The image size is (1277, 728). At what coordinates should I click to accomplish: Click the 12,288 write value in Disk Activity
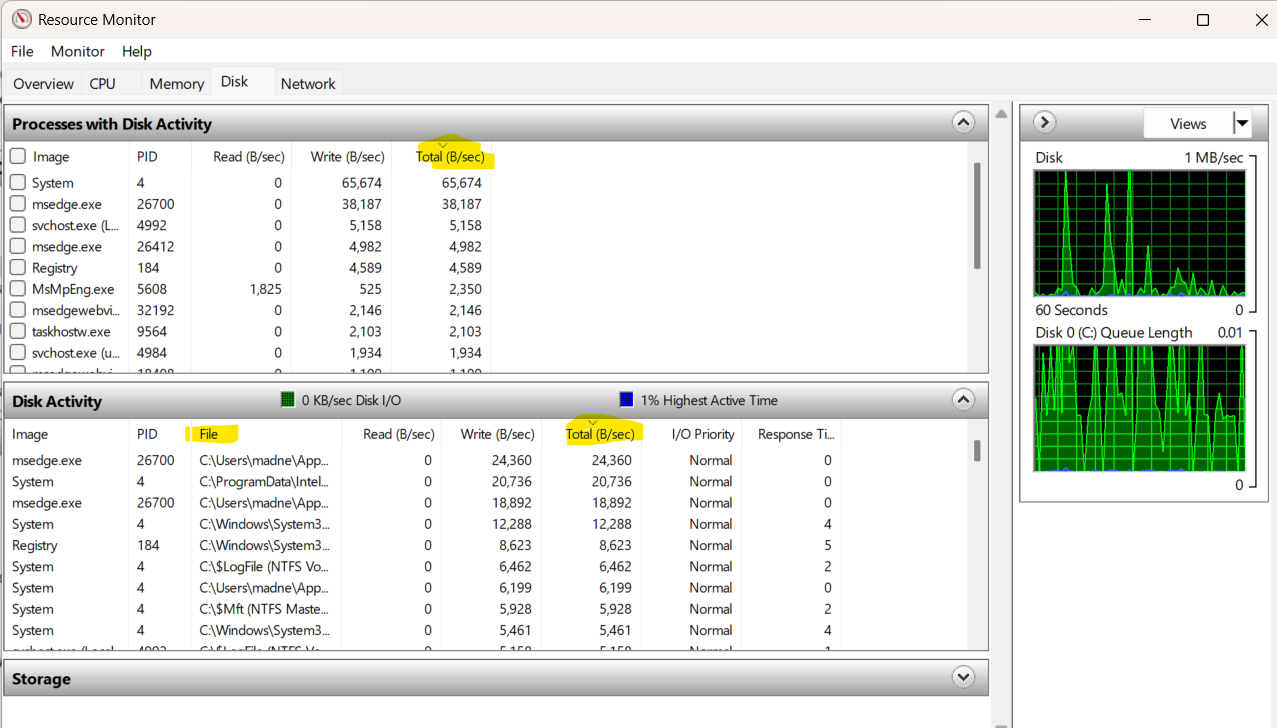pos(511,524)
